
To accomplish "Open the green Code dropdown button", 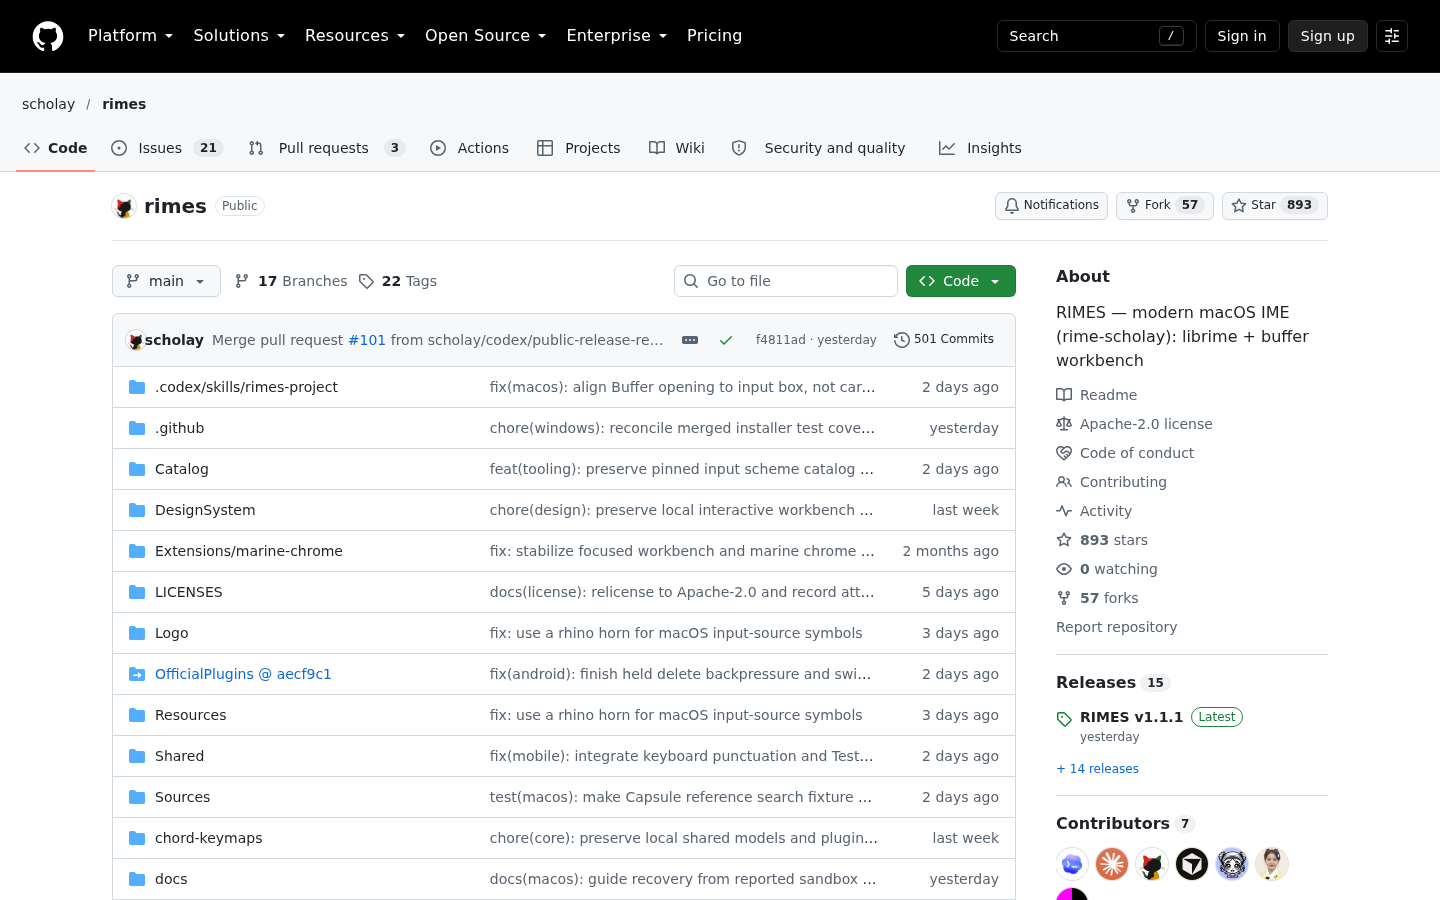I will (961, 281).
